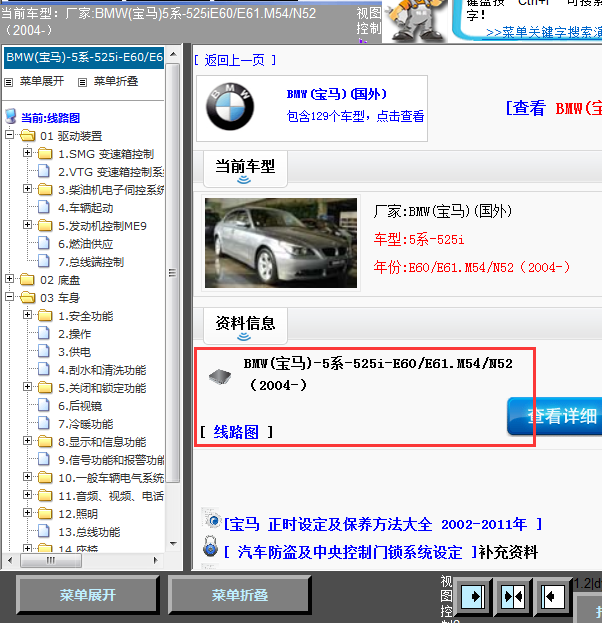
Task: Expand 3.柴油机电子伺控系统 folder node
Action: (x=27, y=189)
